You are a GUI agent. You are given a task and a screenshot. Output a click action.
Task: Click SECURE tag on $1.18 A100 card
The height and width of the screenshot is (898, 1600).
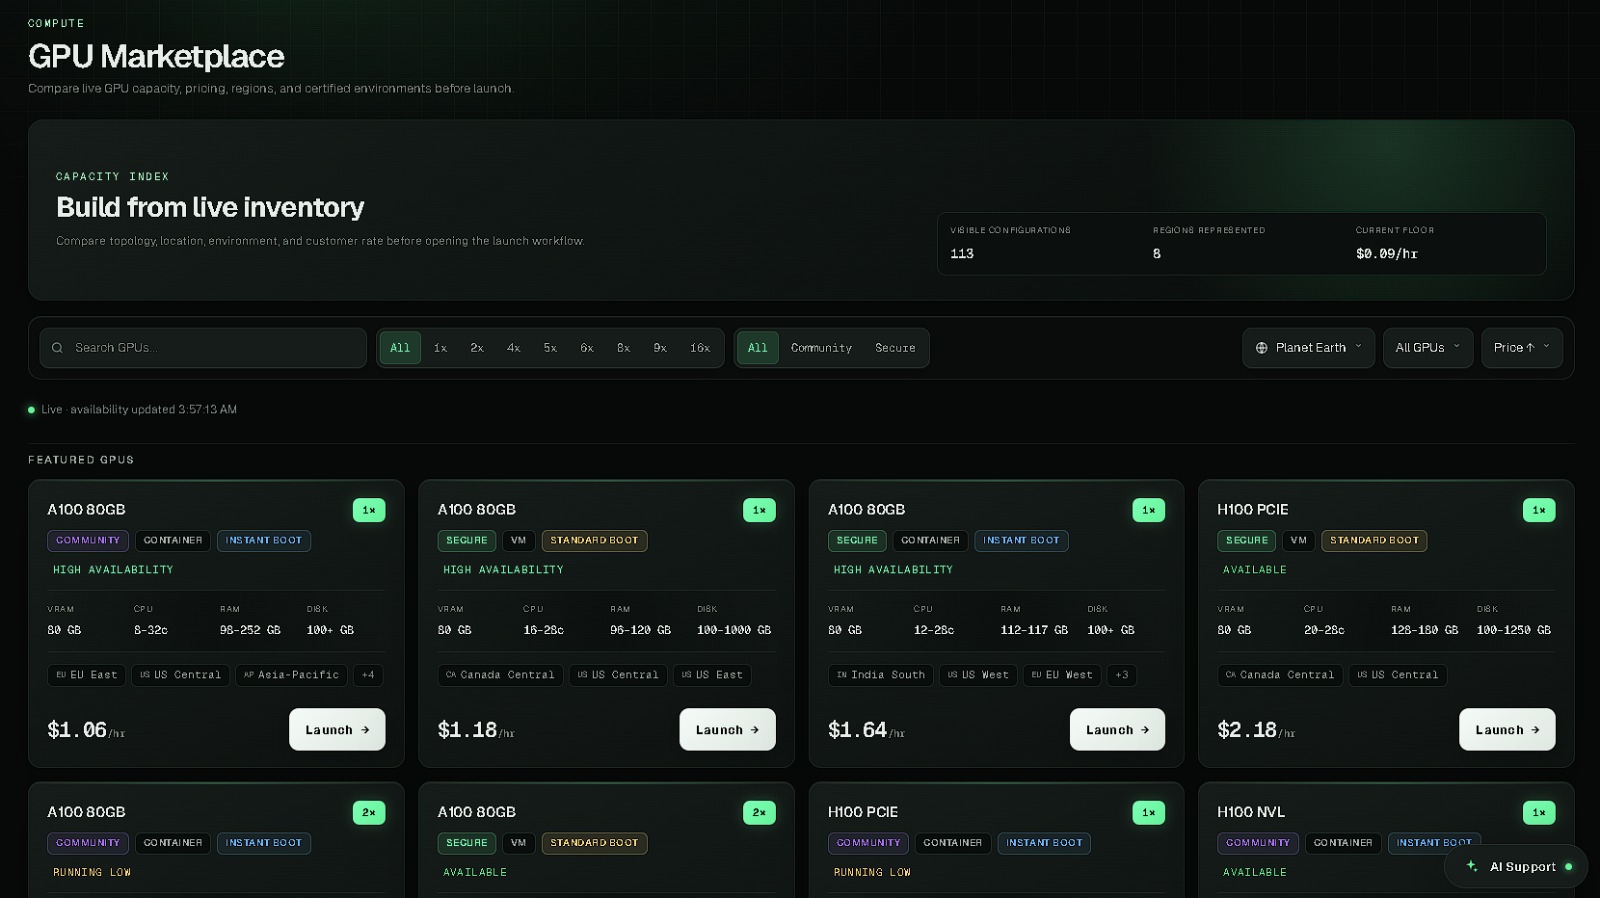click(x=467, y=541)
